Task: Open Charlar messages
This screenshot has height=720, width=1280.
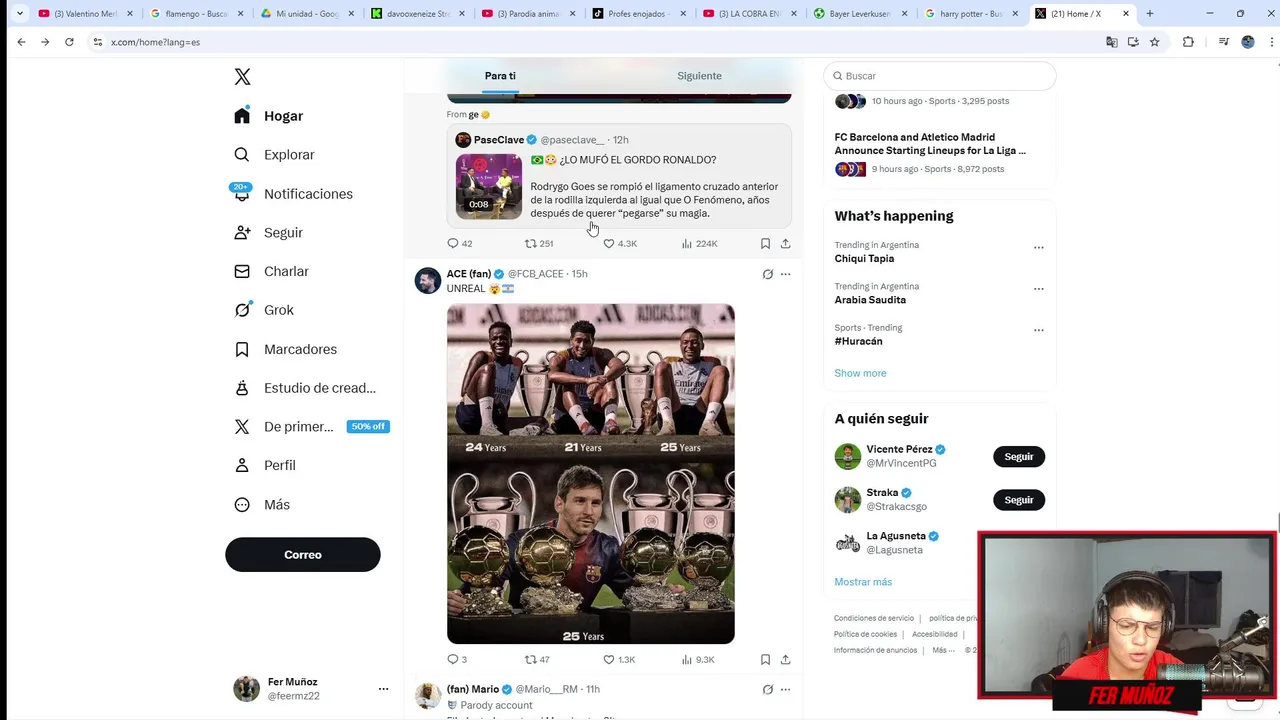Action: click(x=271, y=271)
